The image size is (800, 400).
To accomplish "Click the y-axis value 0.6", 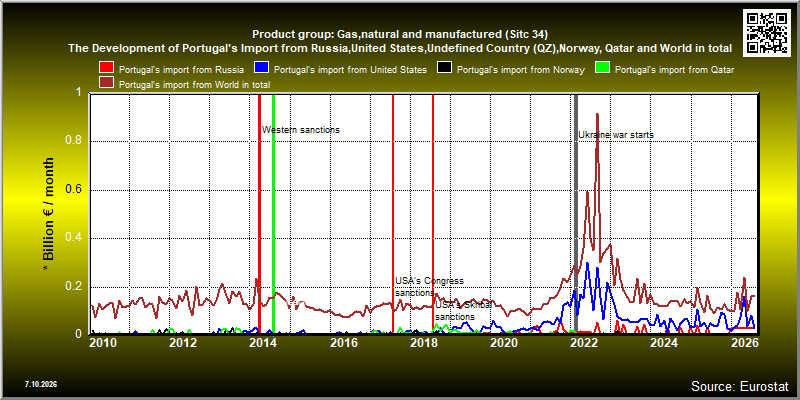I will (73, 190).
